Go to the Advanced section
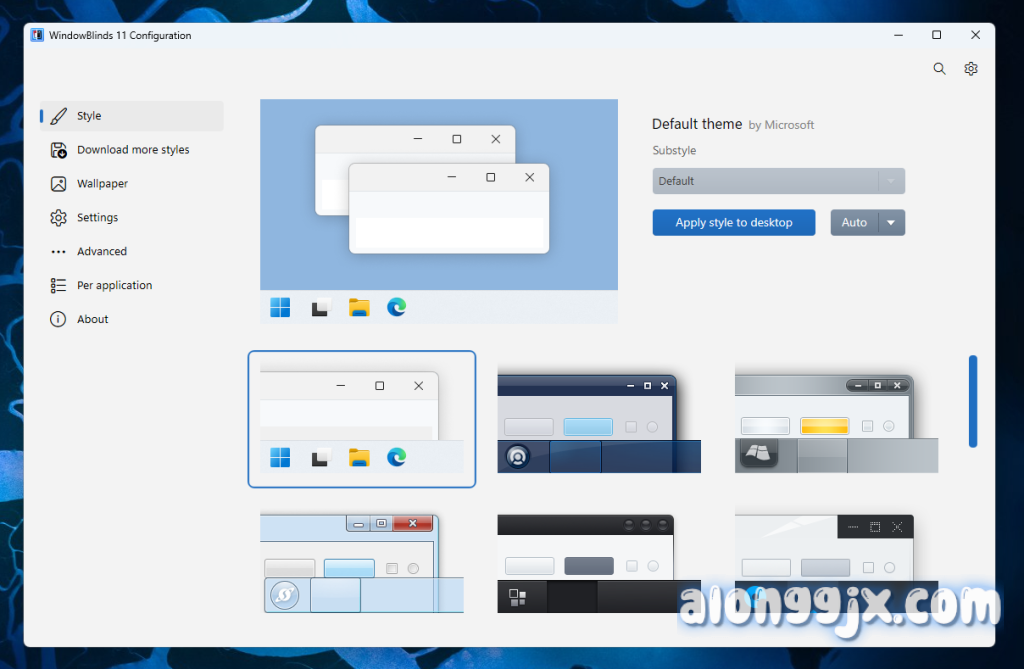 [x=102, y=252]
